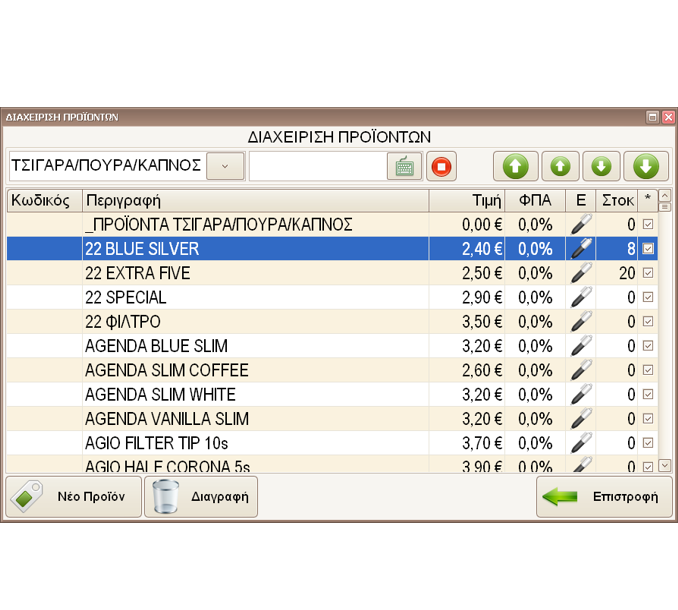Expand the ΤΣΙΓΑΡΑ/ΠΟΥΡΑ/ΚΑΠΝΟΣ category dropdown
The image size is (678, 610).
(x=225, y=166)
